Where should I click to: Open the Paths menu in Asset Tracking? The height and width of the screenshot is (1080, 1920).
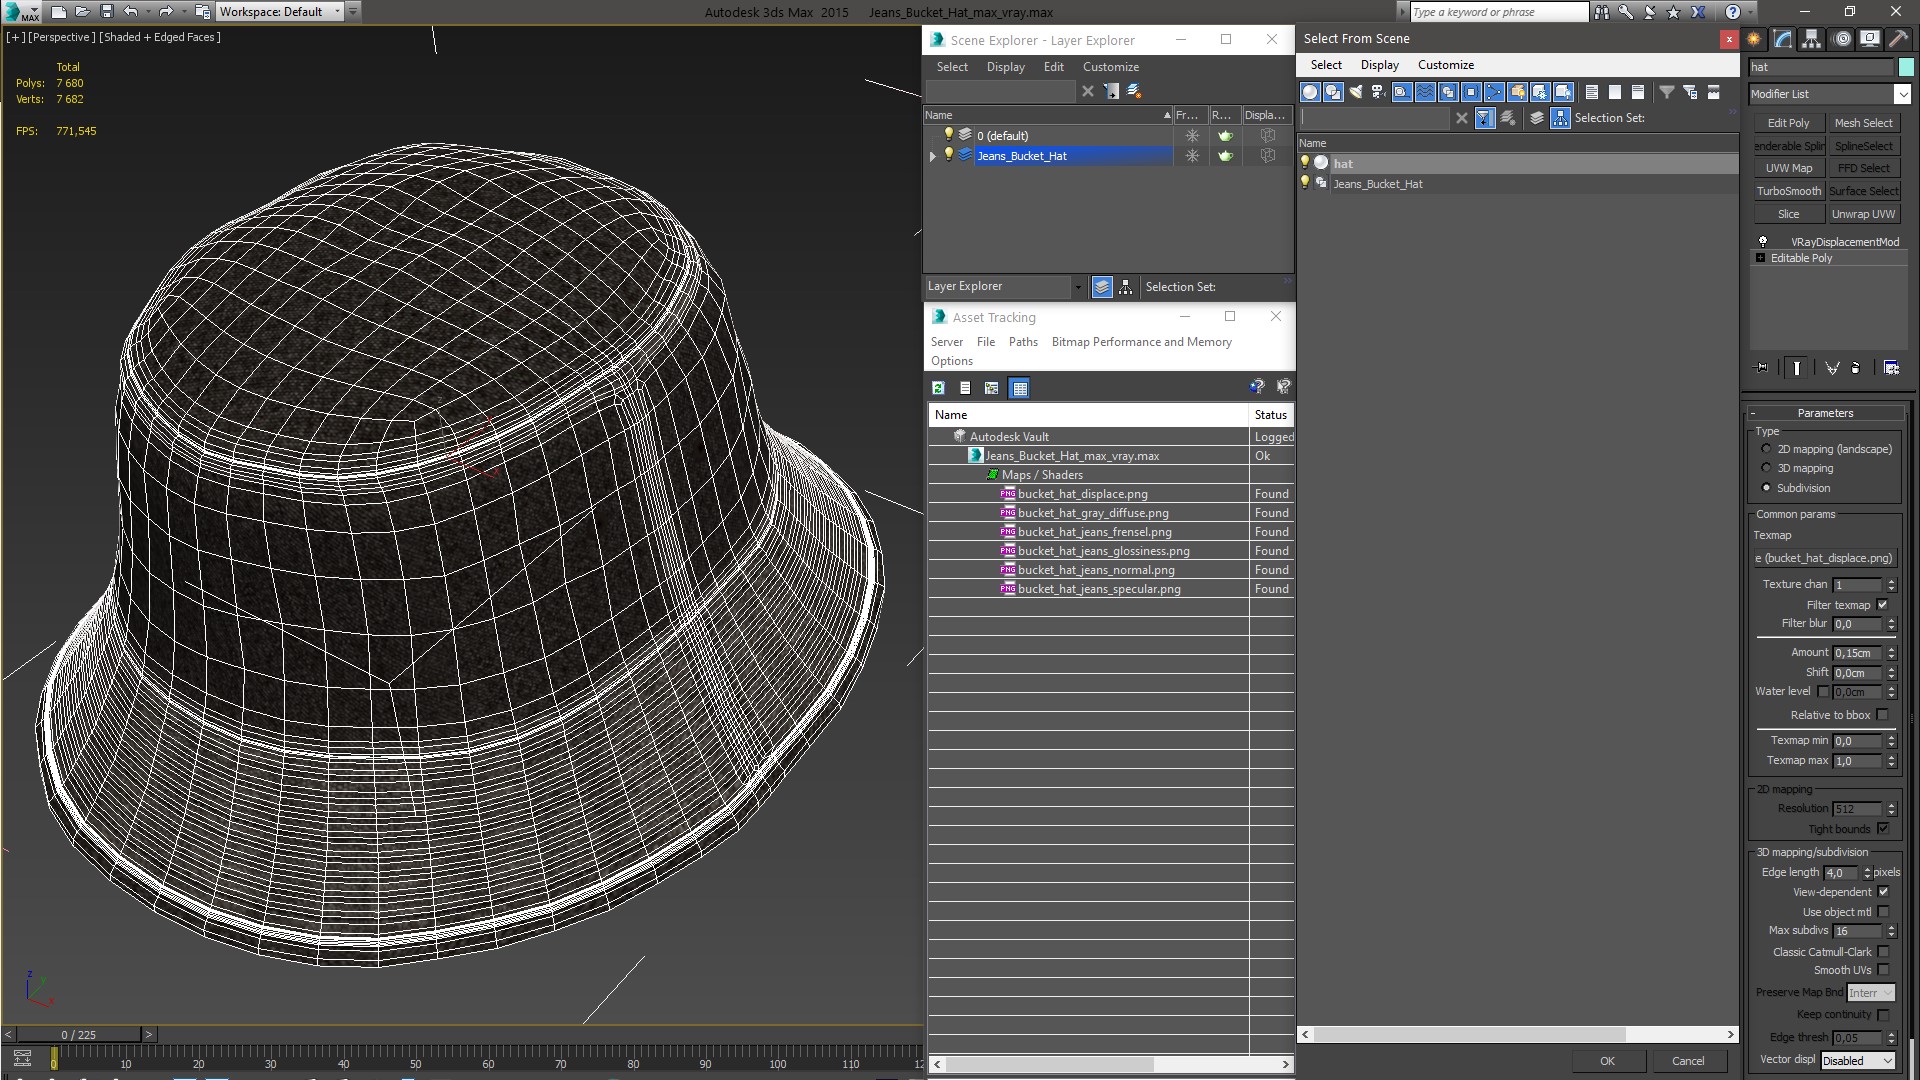1022,342
